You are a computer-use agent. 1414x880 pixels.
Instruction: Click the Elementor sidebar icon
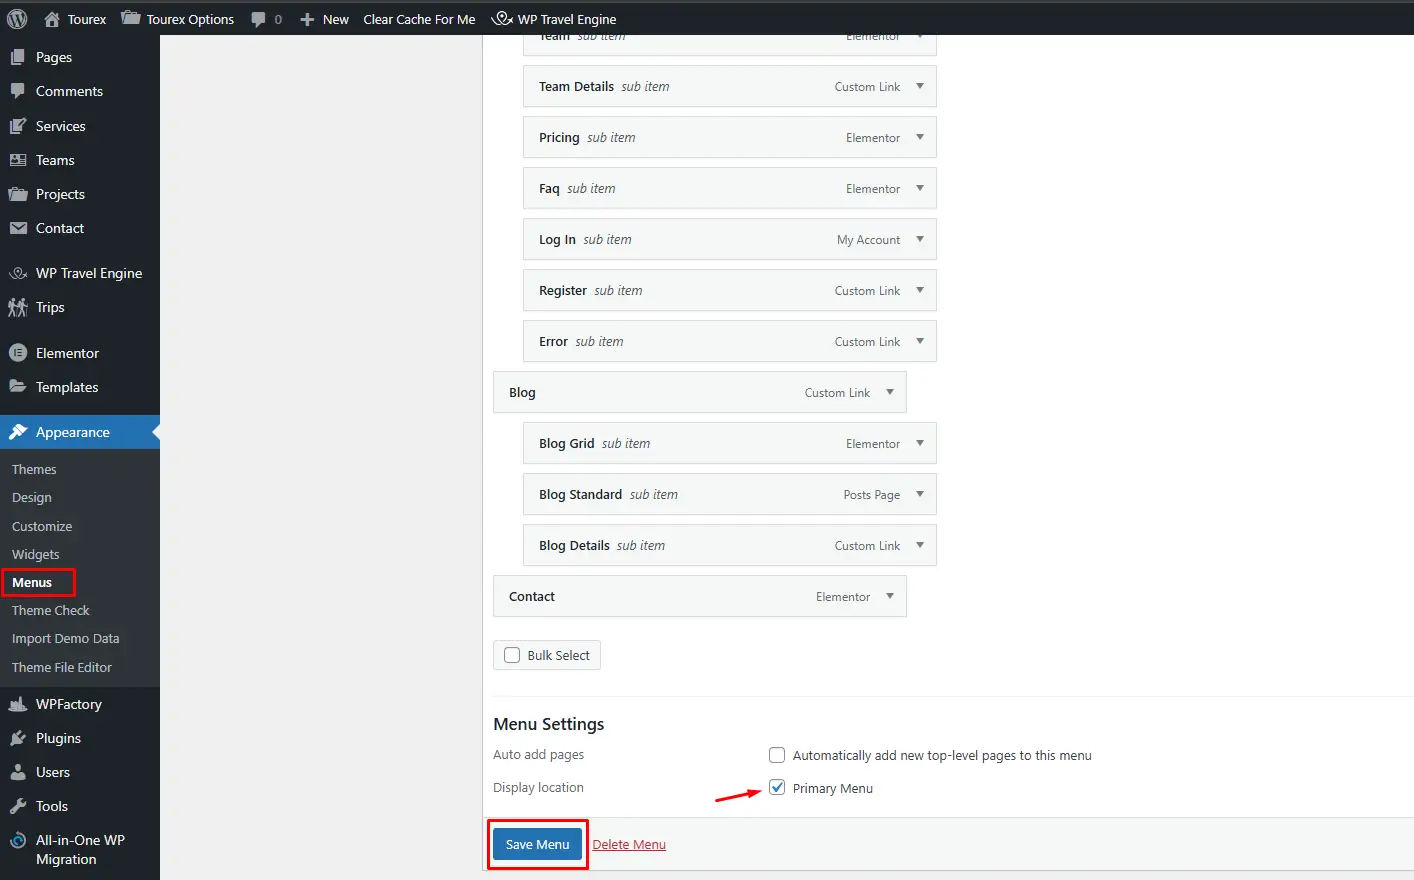[x=17, y=353]
